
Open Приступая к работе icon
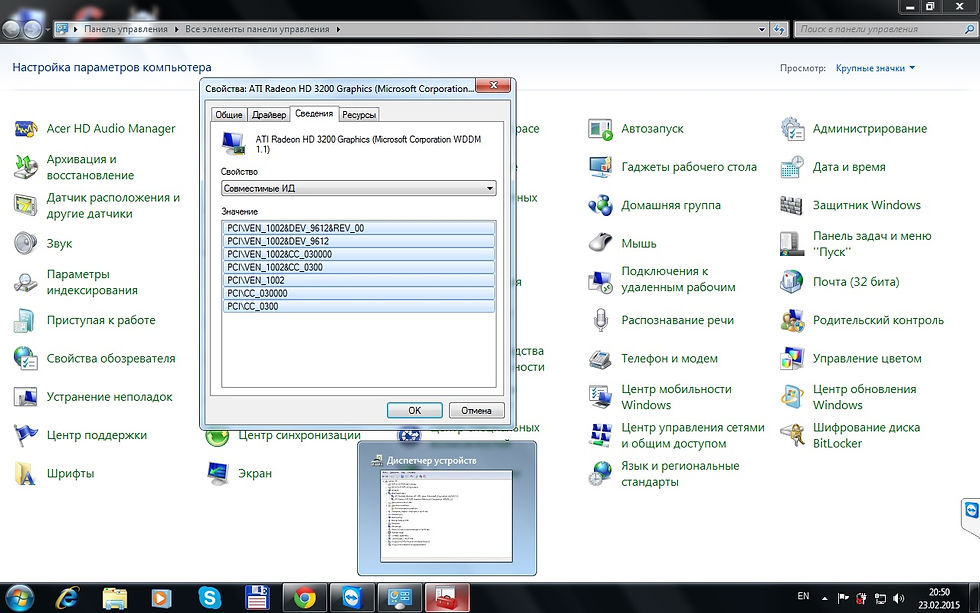pos(26,320)
